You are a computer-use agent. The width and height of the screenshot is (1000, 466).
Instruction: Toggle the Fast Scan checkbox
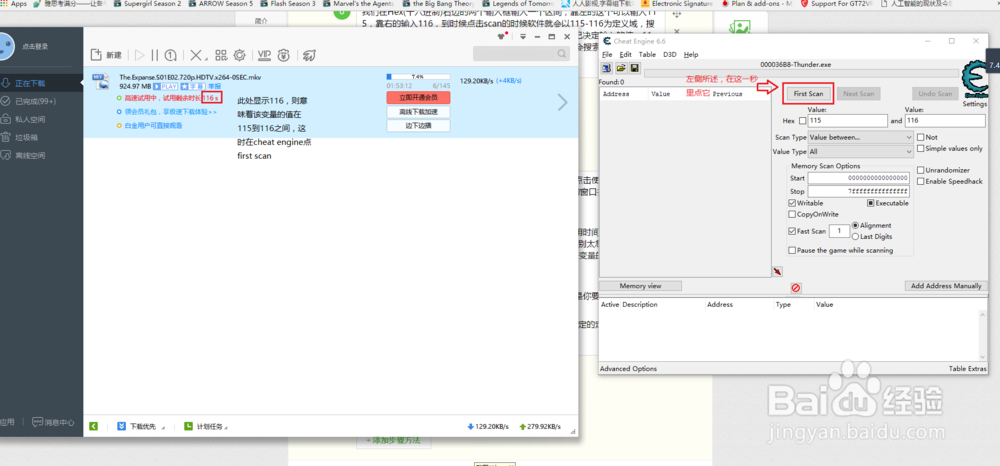(793, 231)
